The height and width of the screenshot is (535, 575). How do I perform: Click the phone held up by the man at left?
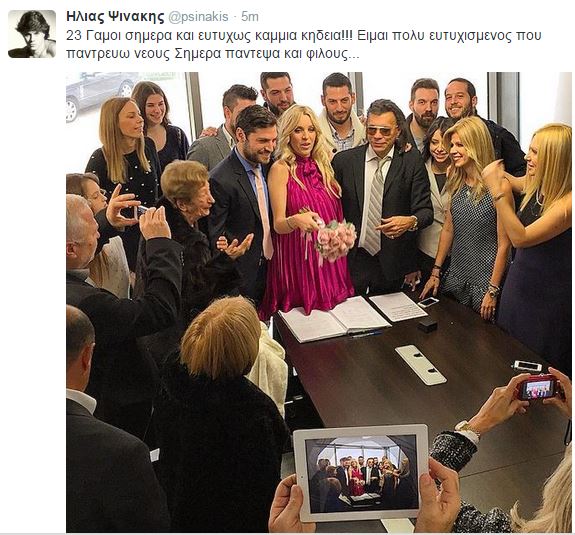coord(140,211)
